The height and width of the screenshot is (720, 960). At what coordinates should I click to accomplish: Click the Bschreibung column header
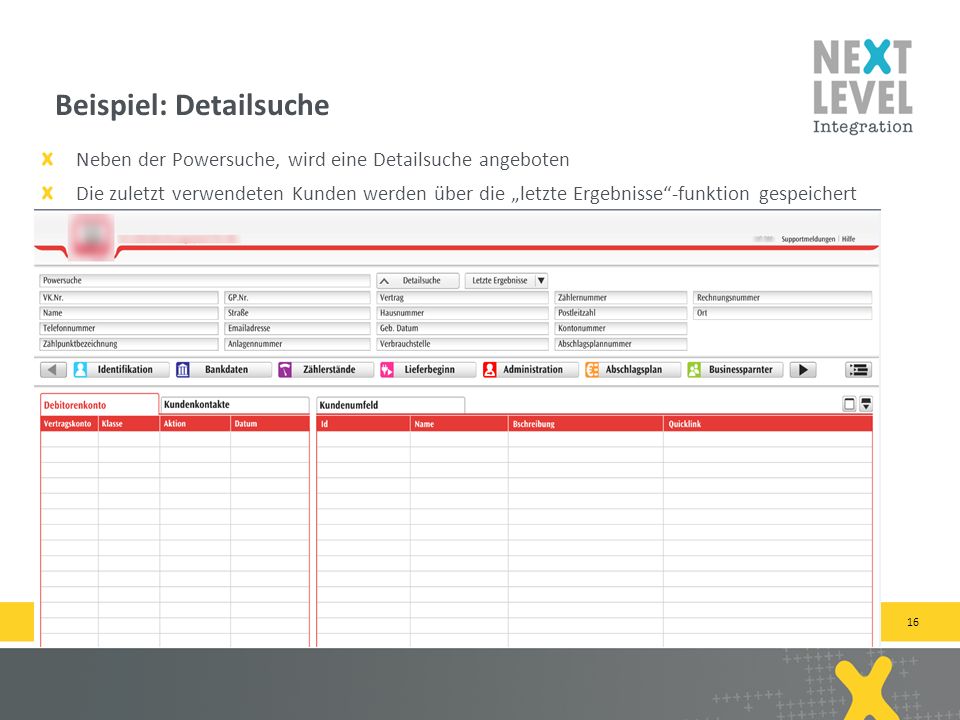(x=586, y=424)
